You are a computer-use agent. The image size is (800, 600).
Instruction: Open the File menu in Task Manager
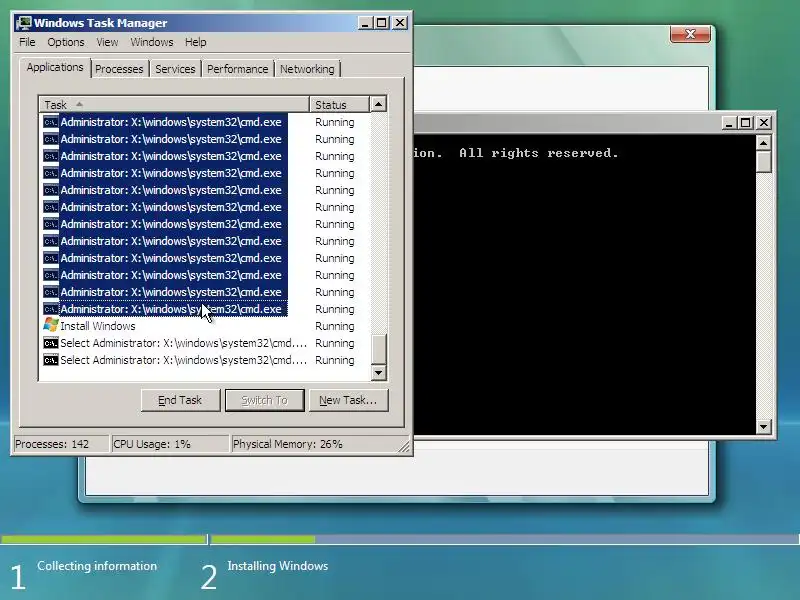pyautogui.click(x=27, y=42)
